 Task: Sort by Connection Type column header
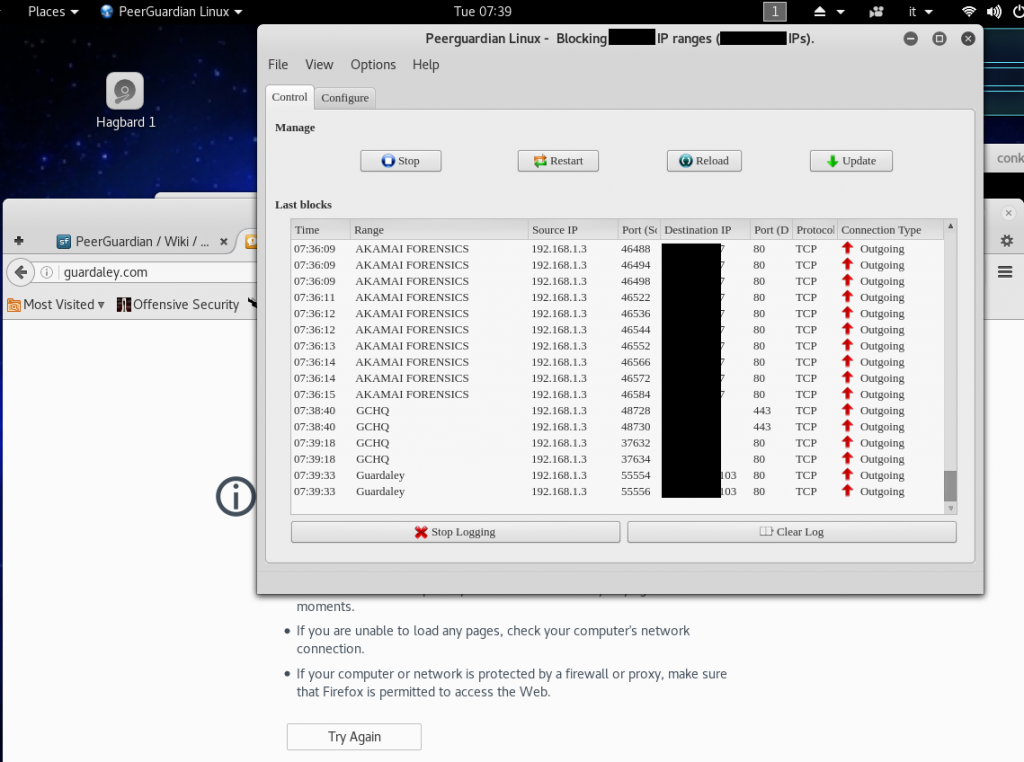(891, 230)
